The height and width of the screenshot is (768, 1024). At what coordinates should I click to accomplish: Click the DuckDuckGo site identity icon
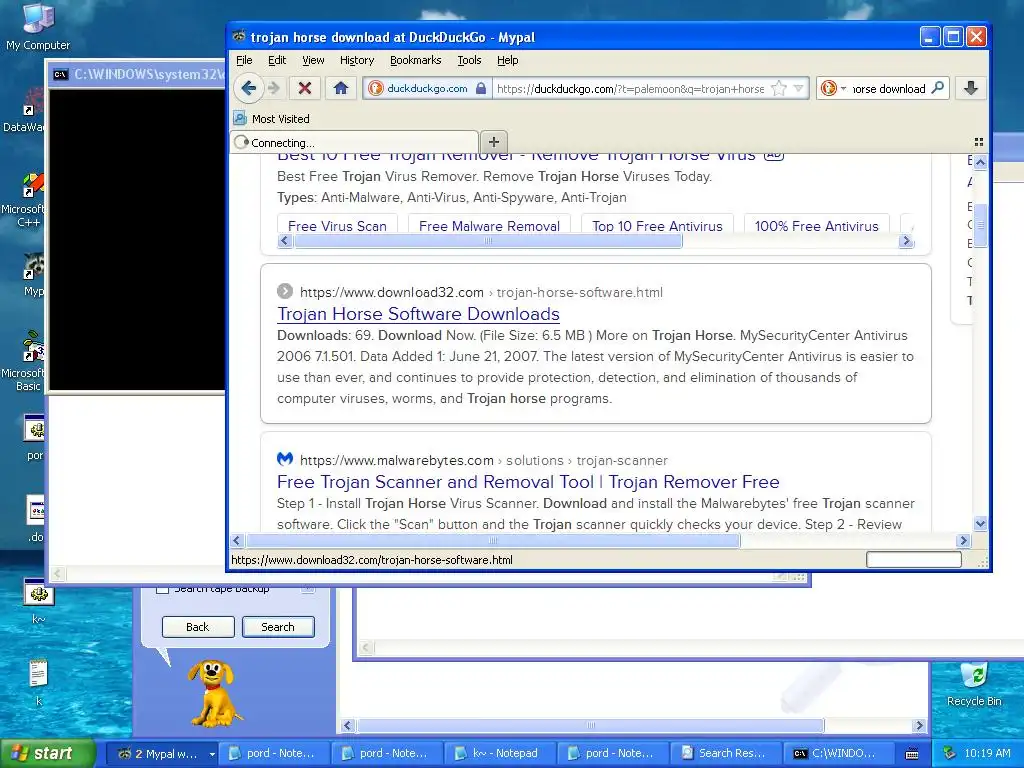(x=376, y=88)
